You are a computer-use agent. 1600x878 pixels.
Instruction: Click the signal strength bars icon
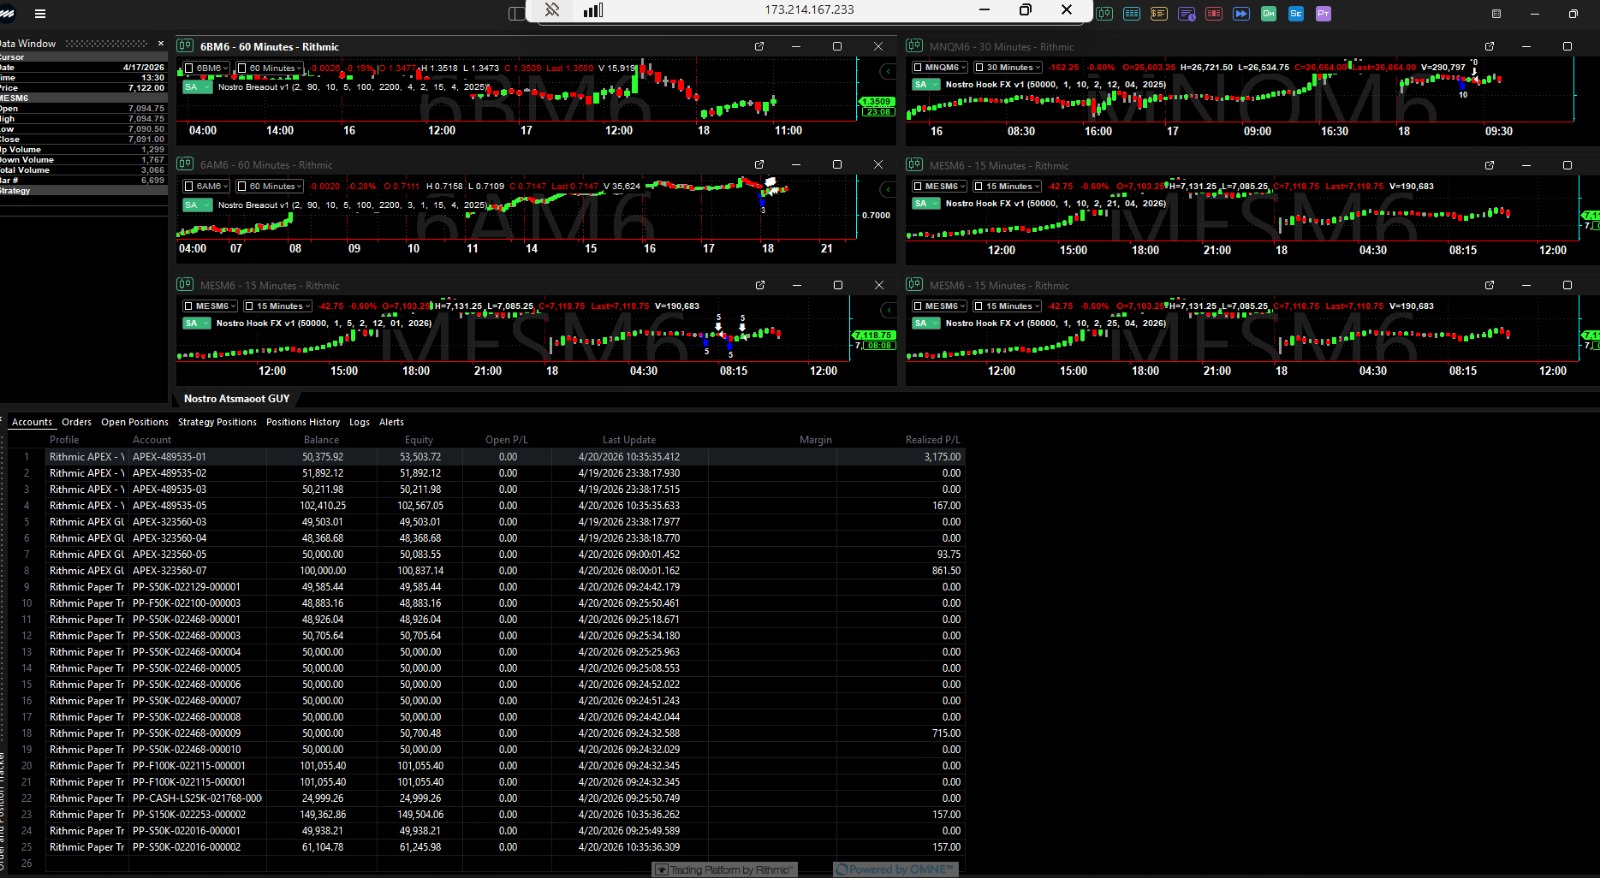593,10
